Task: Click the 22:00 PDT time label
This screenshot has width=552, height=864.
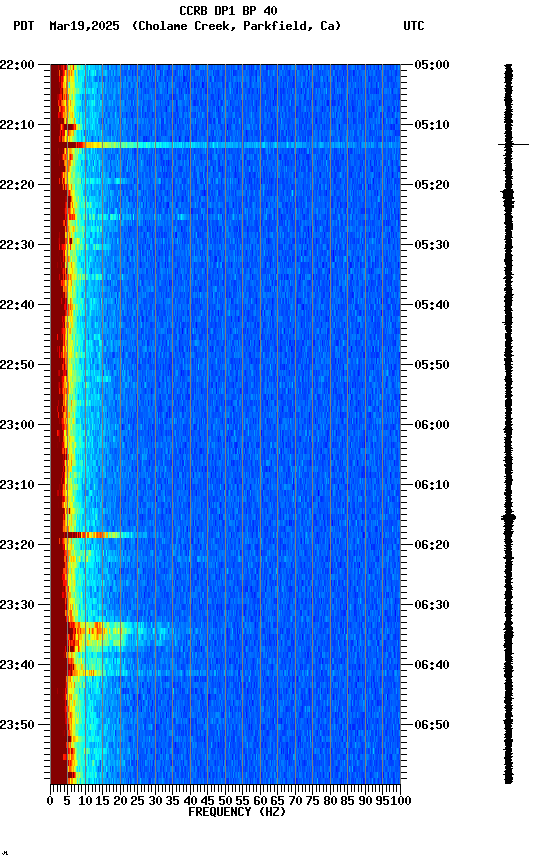Action: pos(17,65)
